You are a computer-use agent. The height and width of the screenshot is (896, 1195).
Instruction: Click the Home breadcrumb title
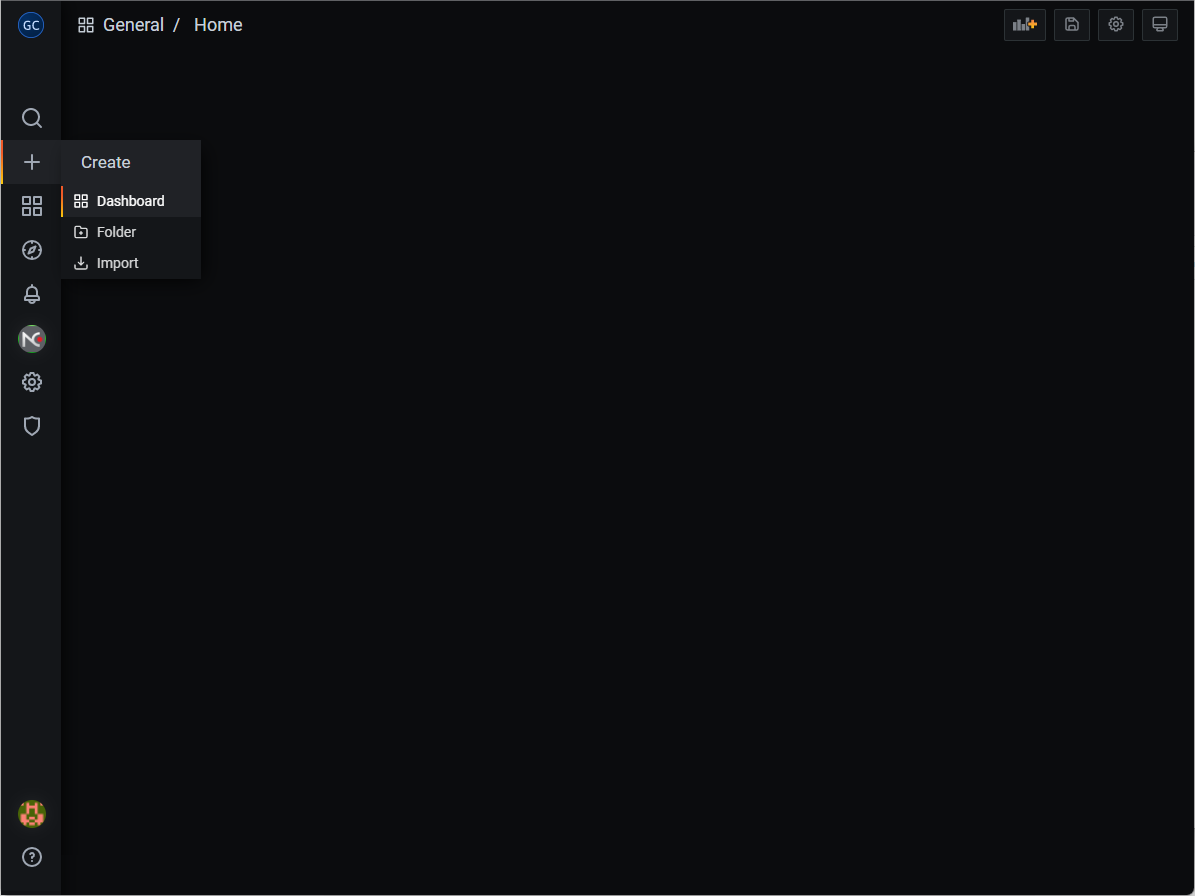coord(218,25)
